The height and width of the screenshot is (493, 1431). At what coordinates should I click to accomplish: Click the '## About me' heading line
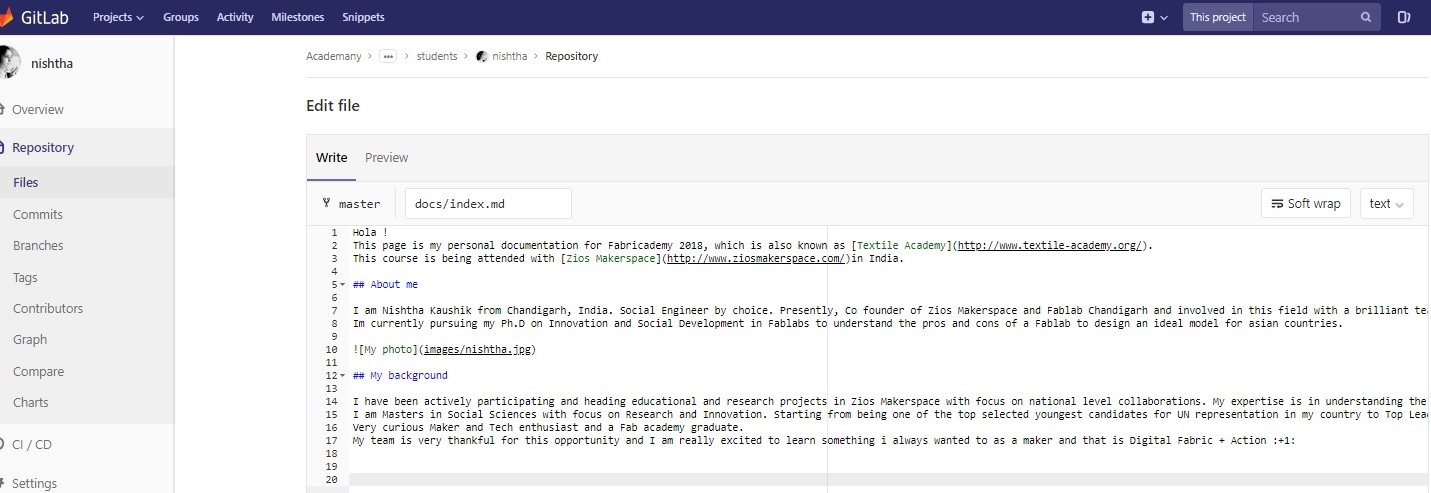pos(385,284)
